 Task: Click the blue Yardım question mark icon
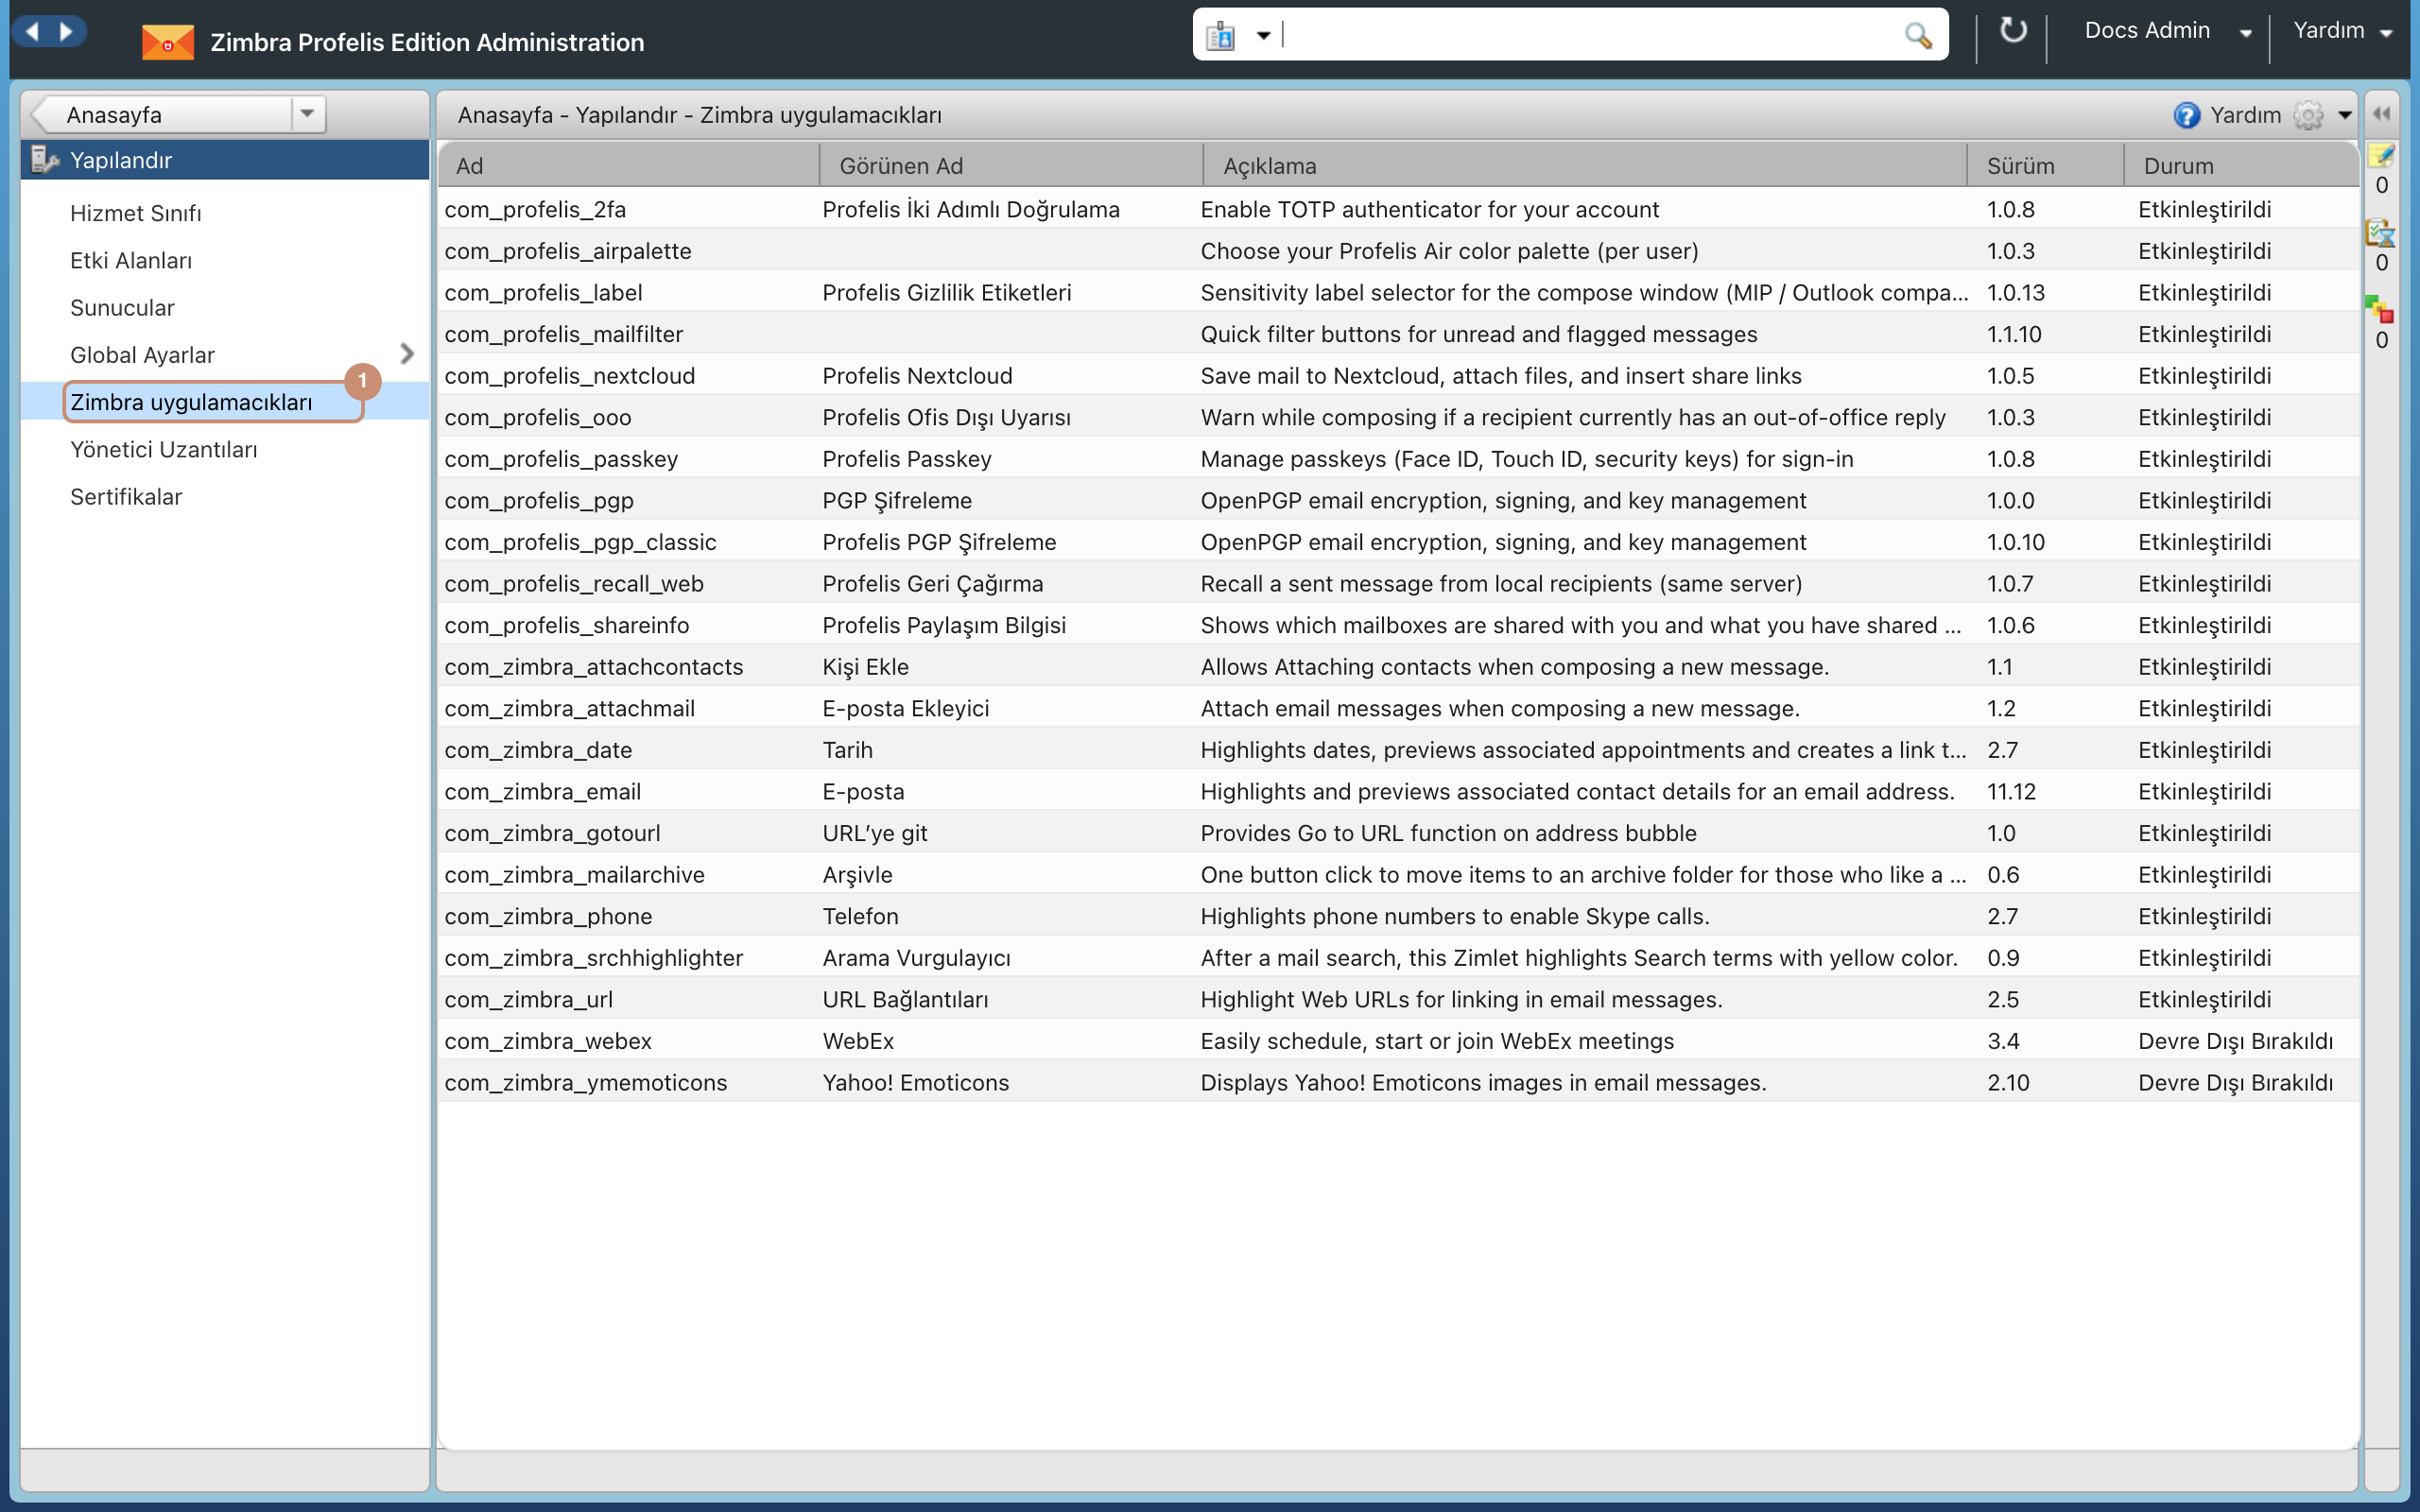click(2186, 115)
